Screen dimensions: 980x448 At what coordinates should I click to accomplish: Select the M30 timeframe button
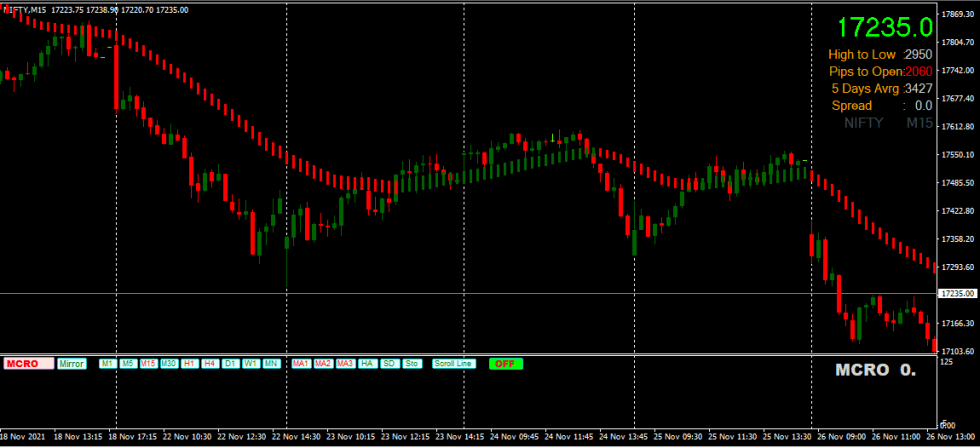[x=170, y=364]
